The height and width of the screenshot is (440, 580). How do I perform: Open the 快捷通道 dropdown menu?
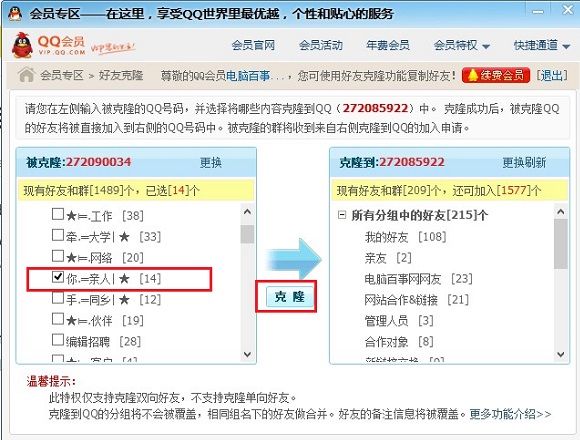coord(542,45)
